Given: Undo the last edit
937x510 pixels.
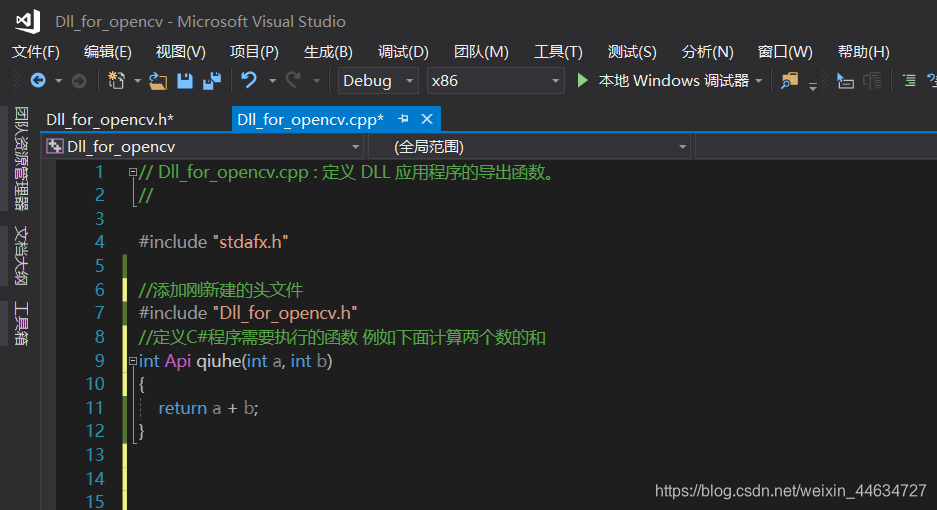Looking at the screenshot, I should [249, 80].
